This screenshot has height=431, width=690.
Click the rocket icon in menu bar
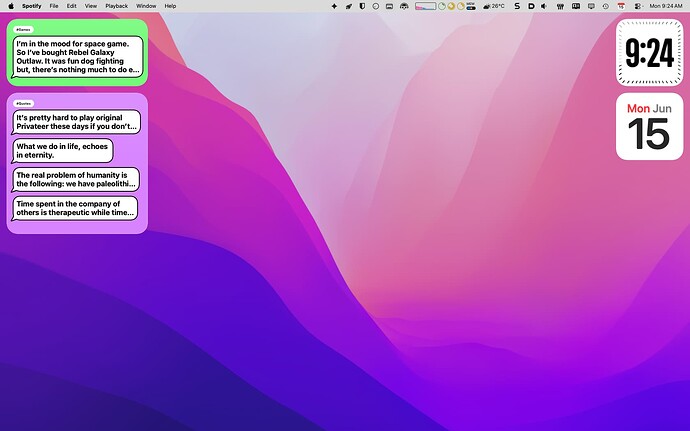coord(349,6)
